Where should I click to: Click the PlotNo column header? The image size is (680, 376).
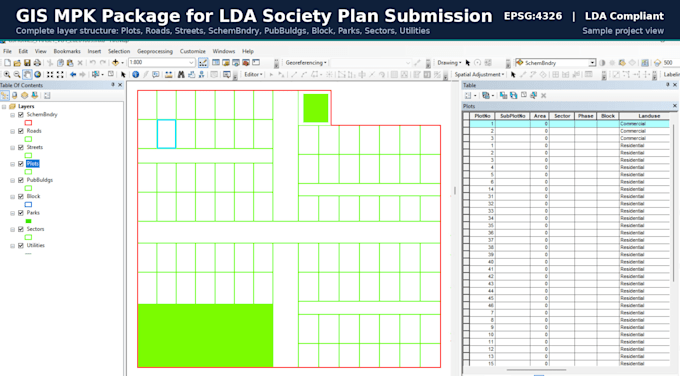click(x=483, y=116)
